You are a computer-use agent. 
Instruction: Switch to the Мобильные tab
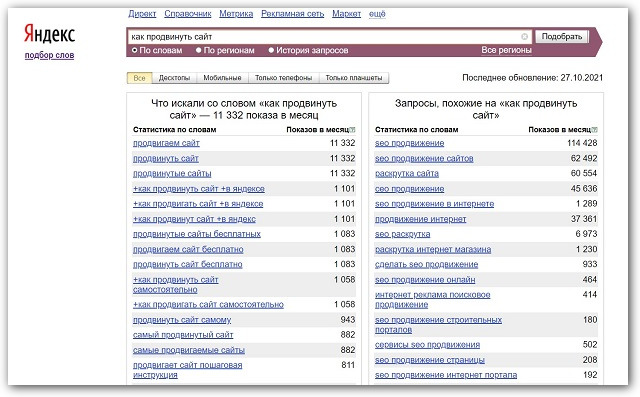click(222, 78)
